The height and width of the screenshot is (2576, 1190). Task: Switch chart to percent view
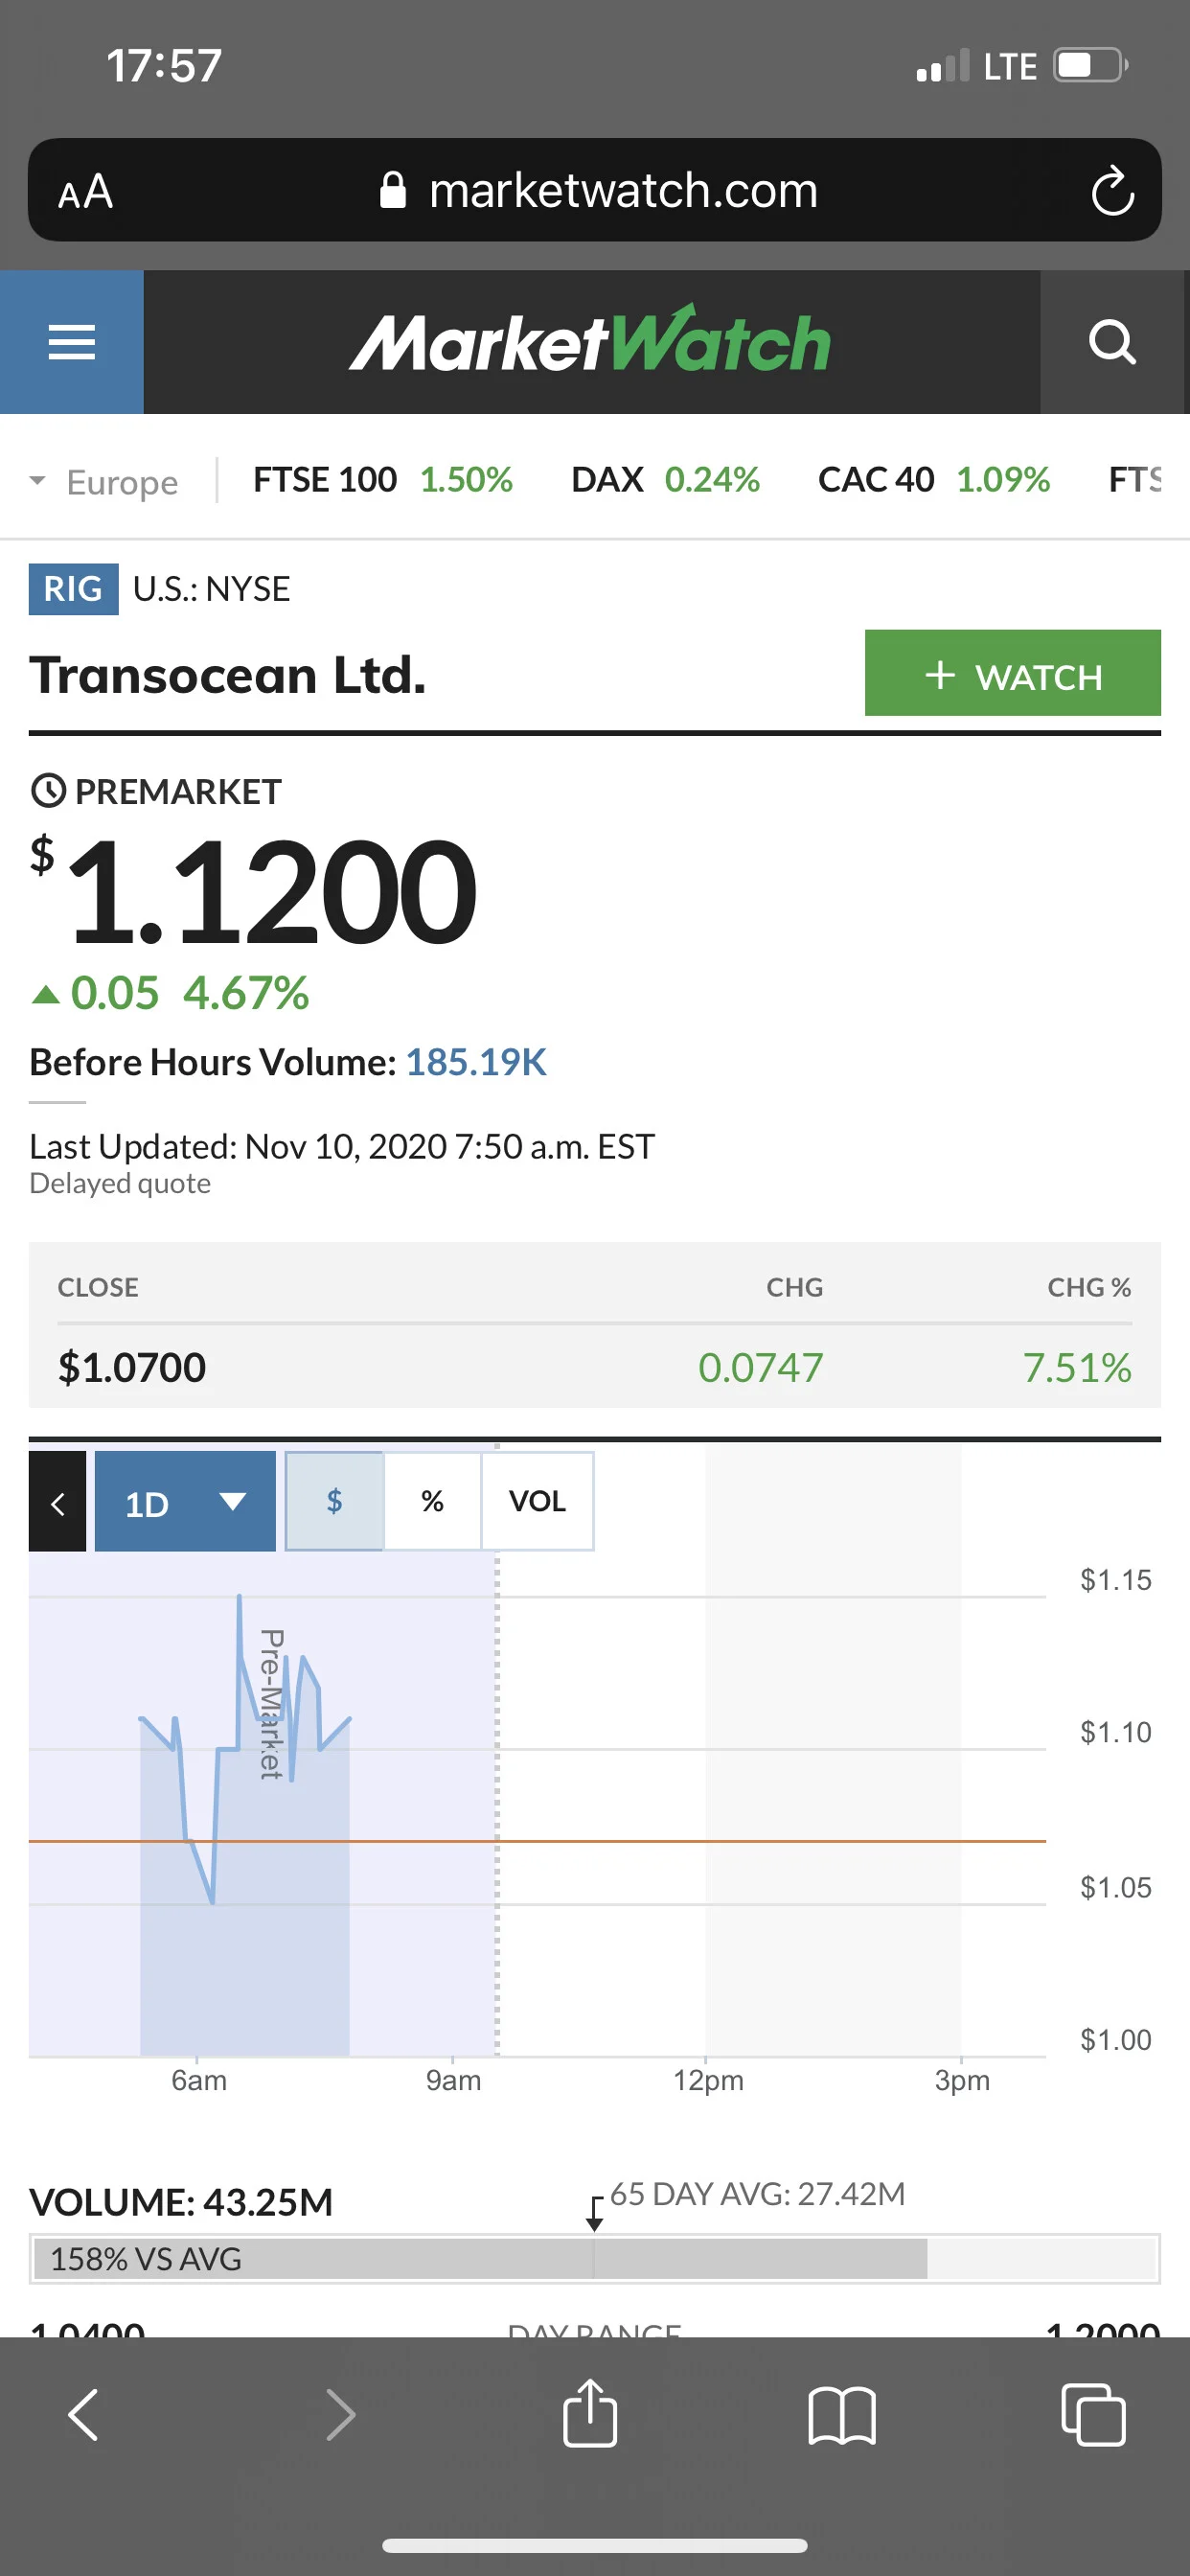432,1501
